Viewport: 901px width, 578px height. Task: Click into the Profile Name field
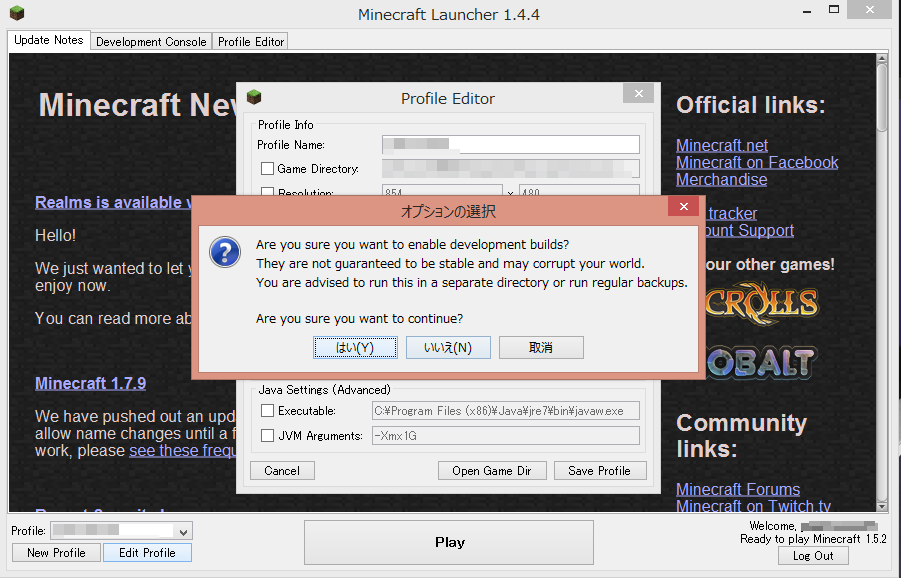pos(511,145)
